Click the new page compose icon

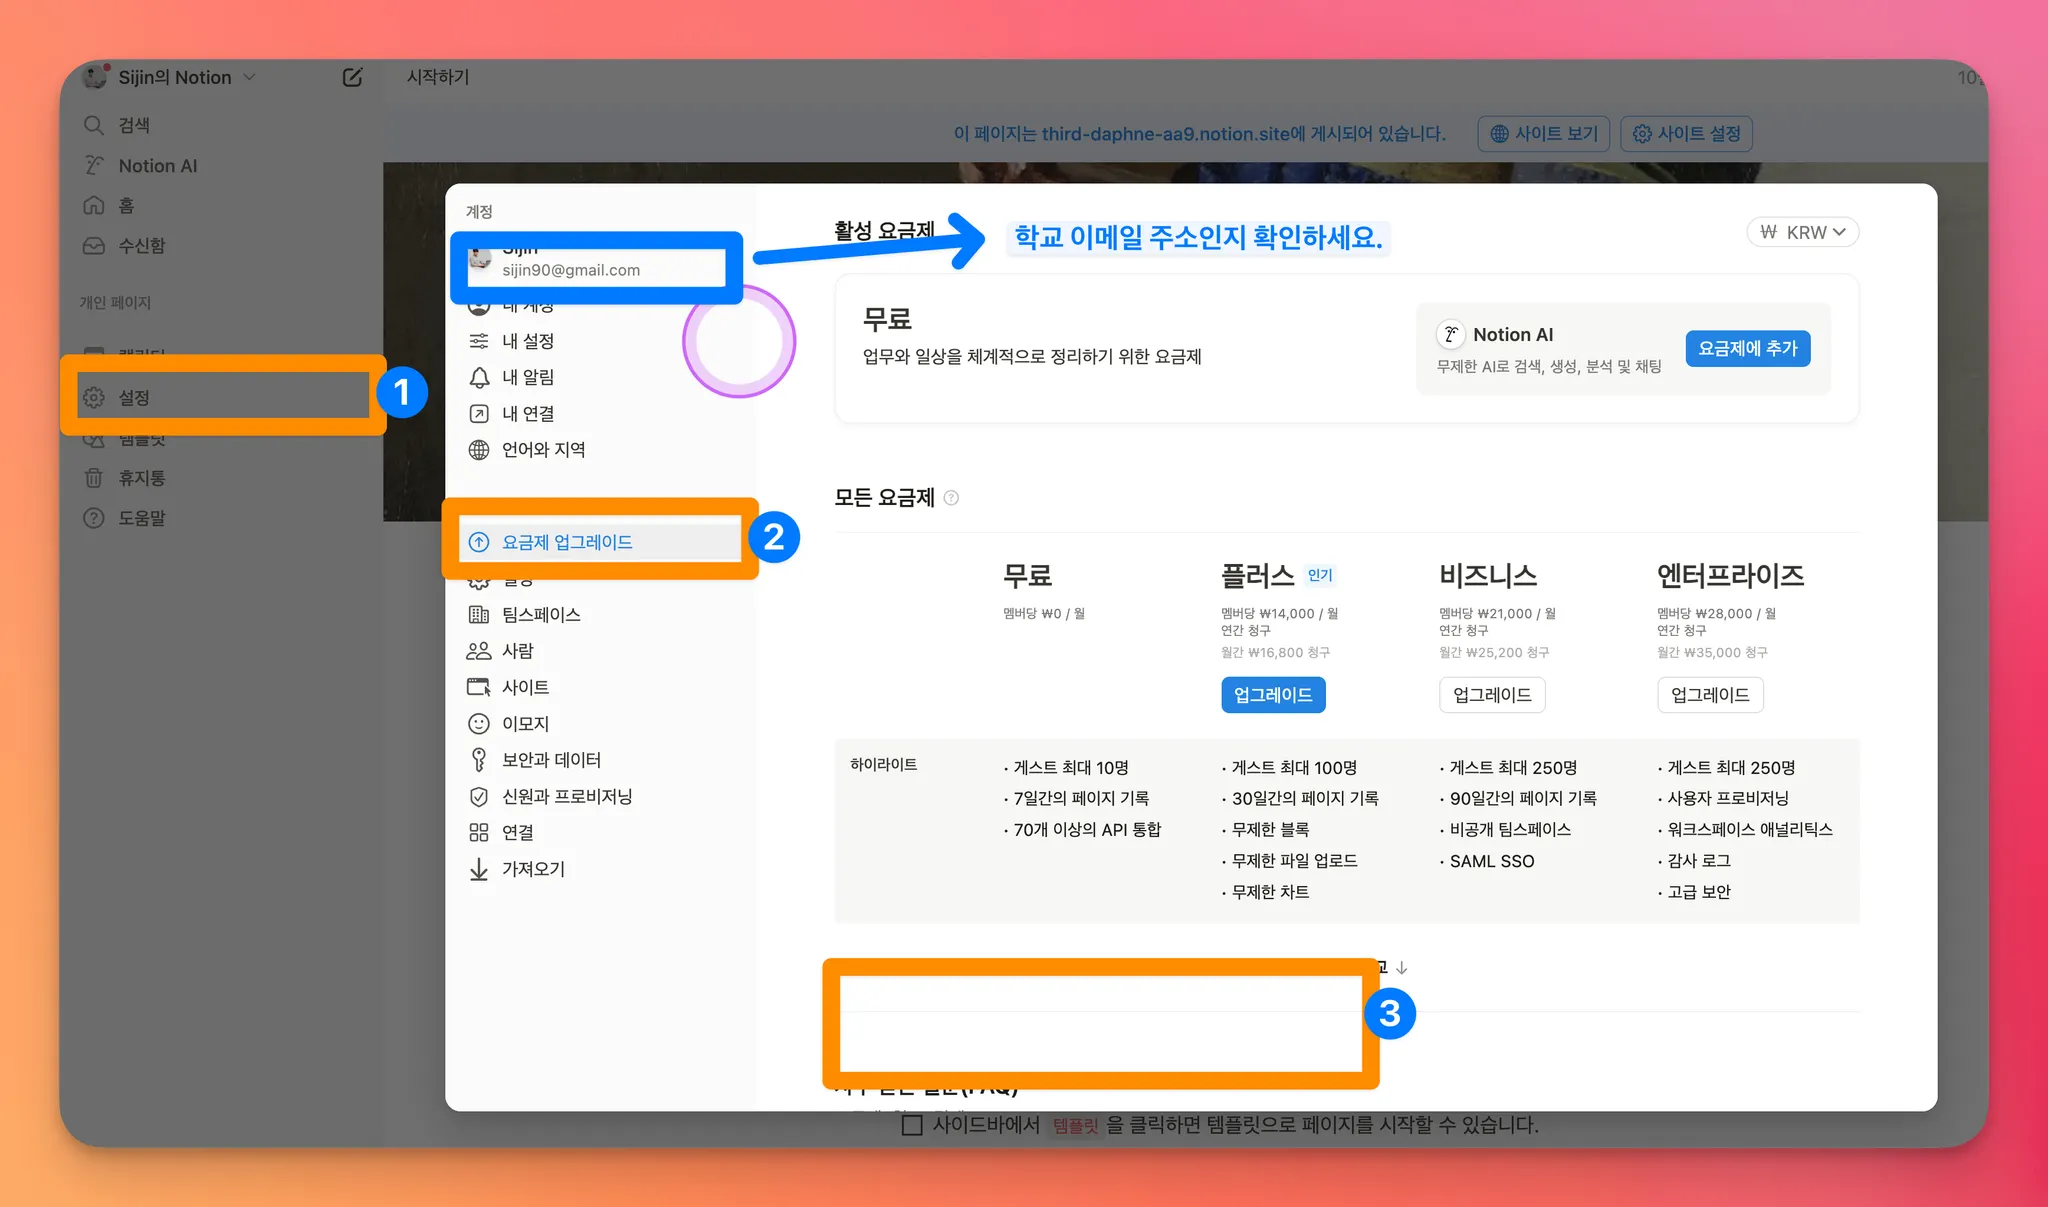[x=352, y=77]
